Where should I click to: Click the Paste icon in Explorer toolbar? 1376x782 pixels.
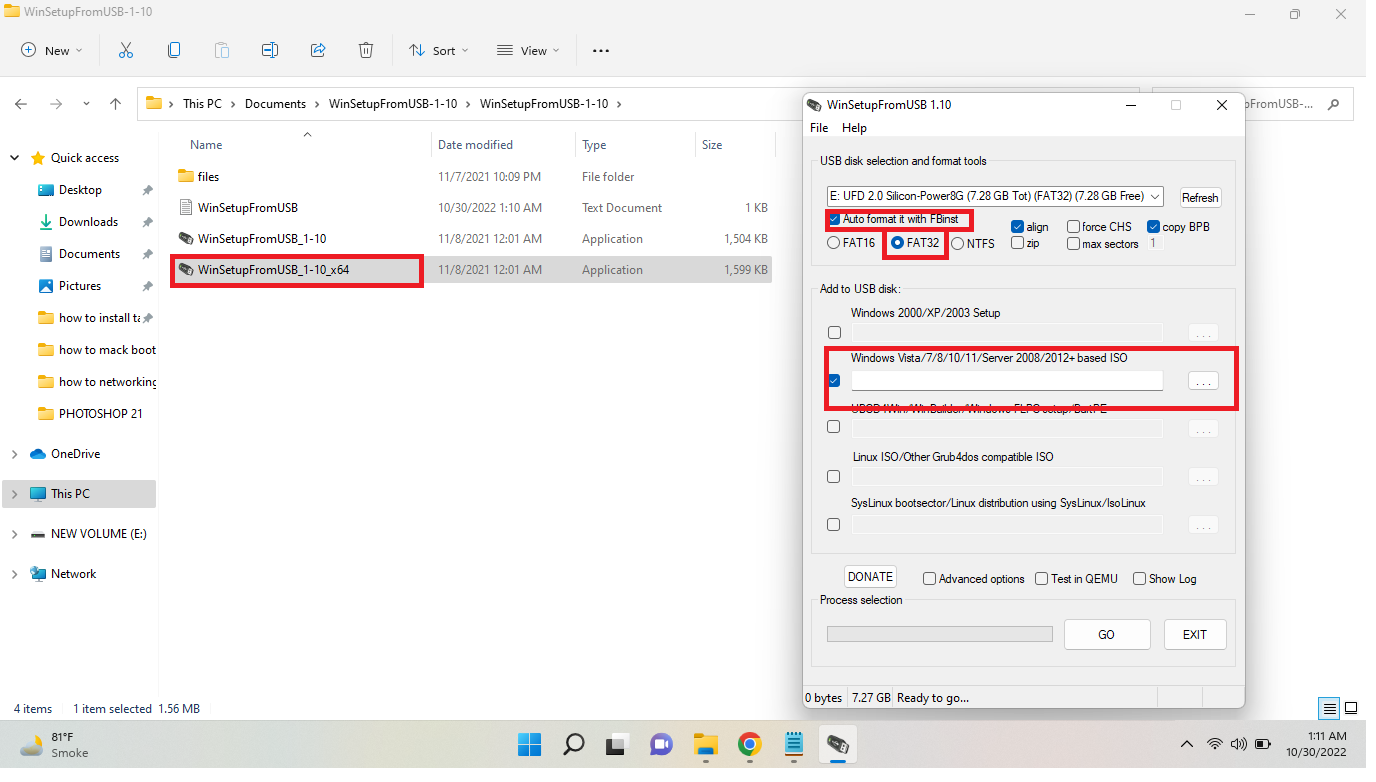pyautogui.click(x=222, y=50)
